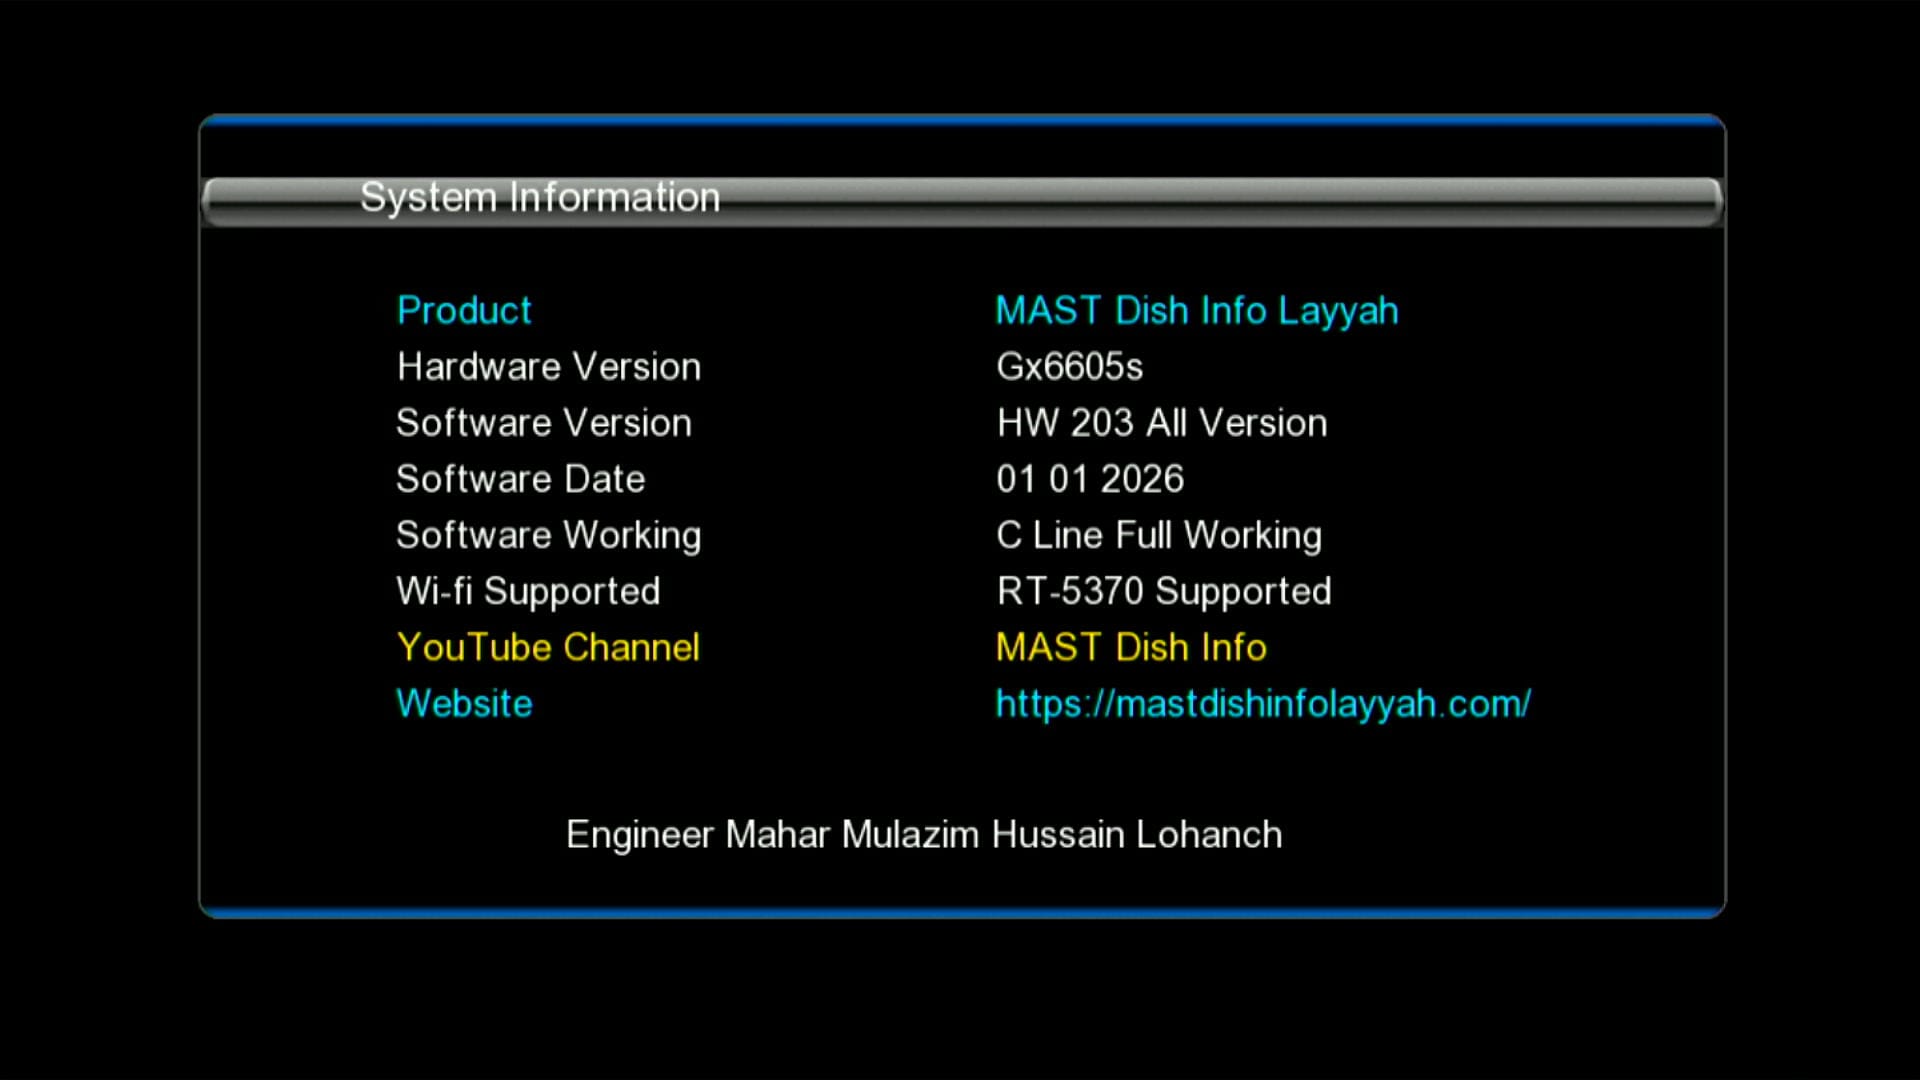Open the mastdishinfolayyah.com website link
Screen dimensions: 1920x1080
pyautogui.click(x=1262, y=702)
